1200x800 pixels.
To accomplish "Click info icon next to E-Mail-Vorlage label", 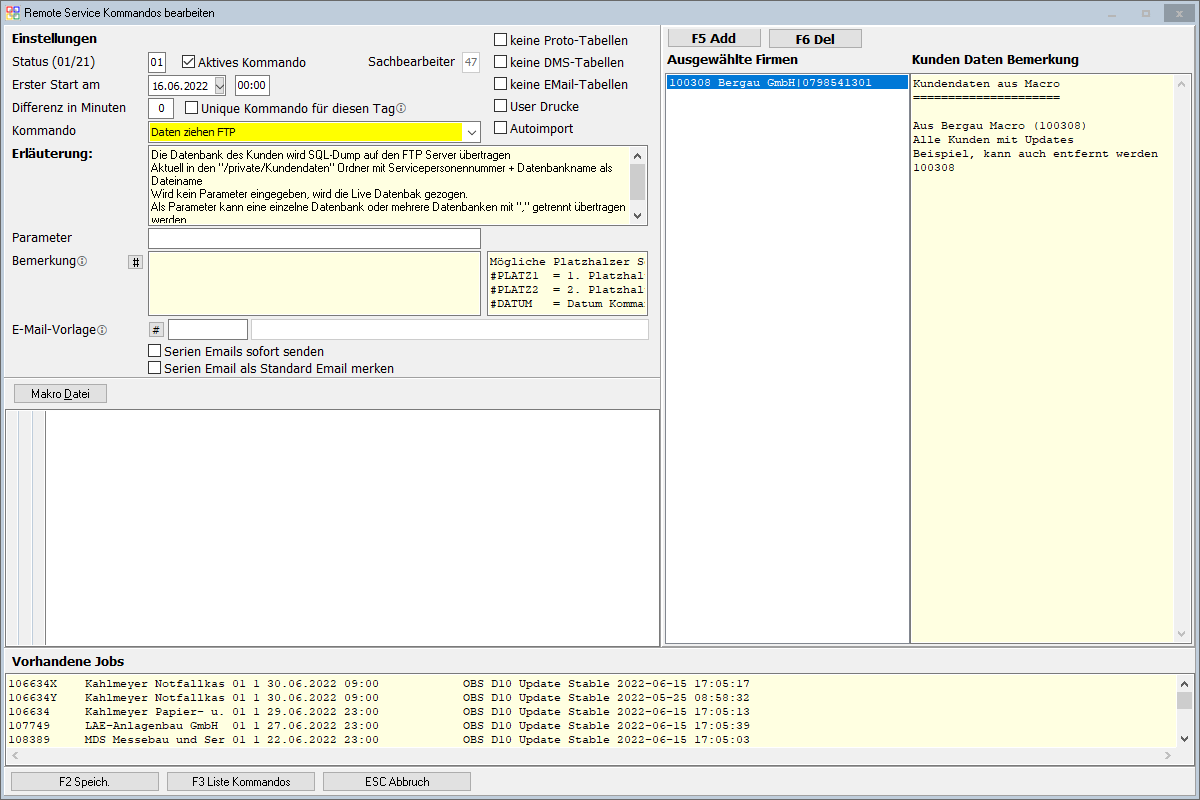I will [x=102, y=330].
